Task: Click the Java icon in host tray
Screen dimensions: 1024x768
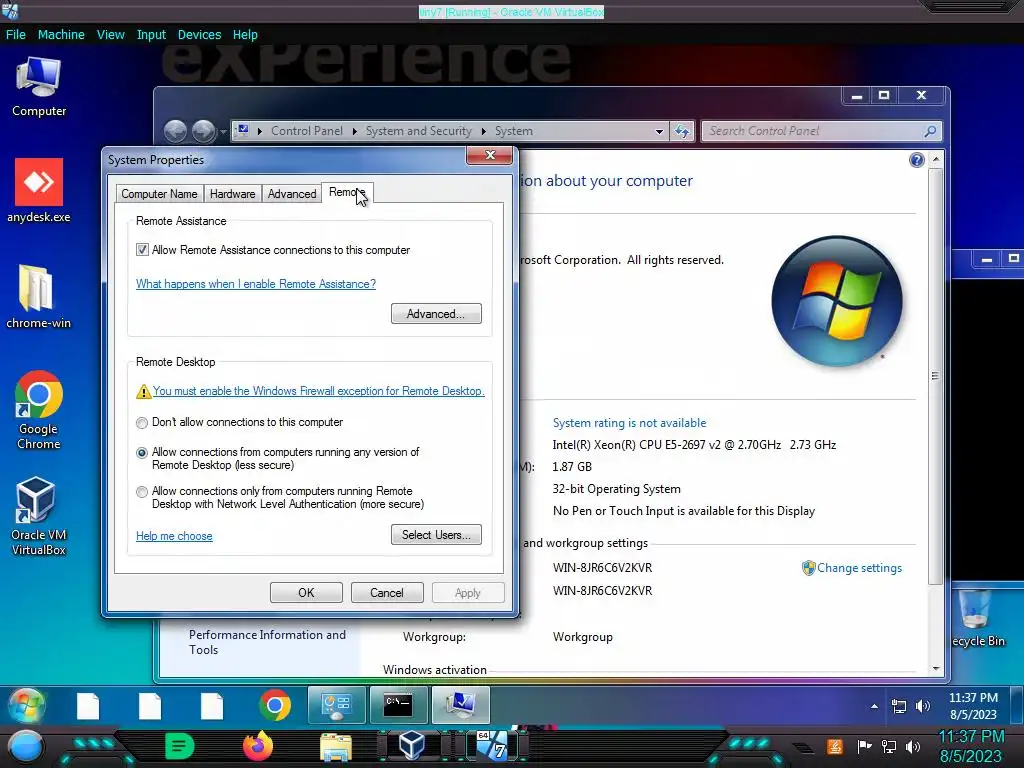Action: (835, 746)
